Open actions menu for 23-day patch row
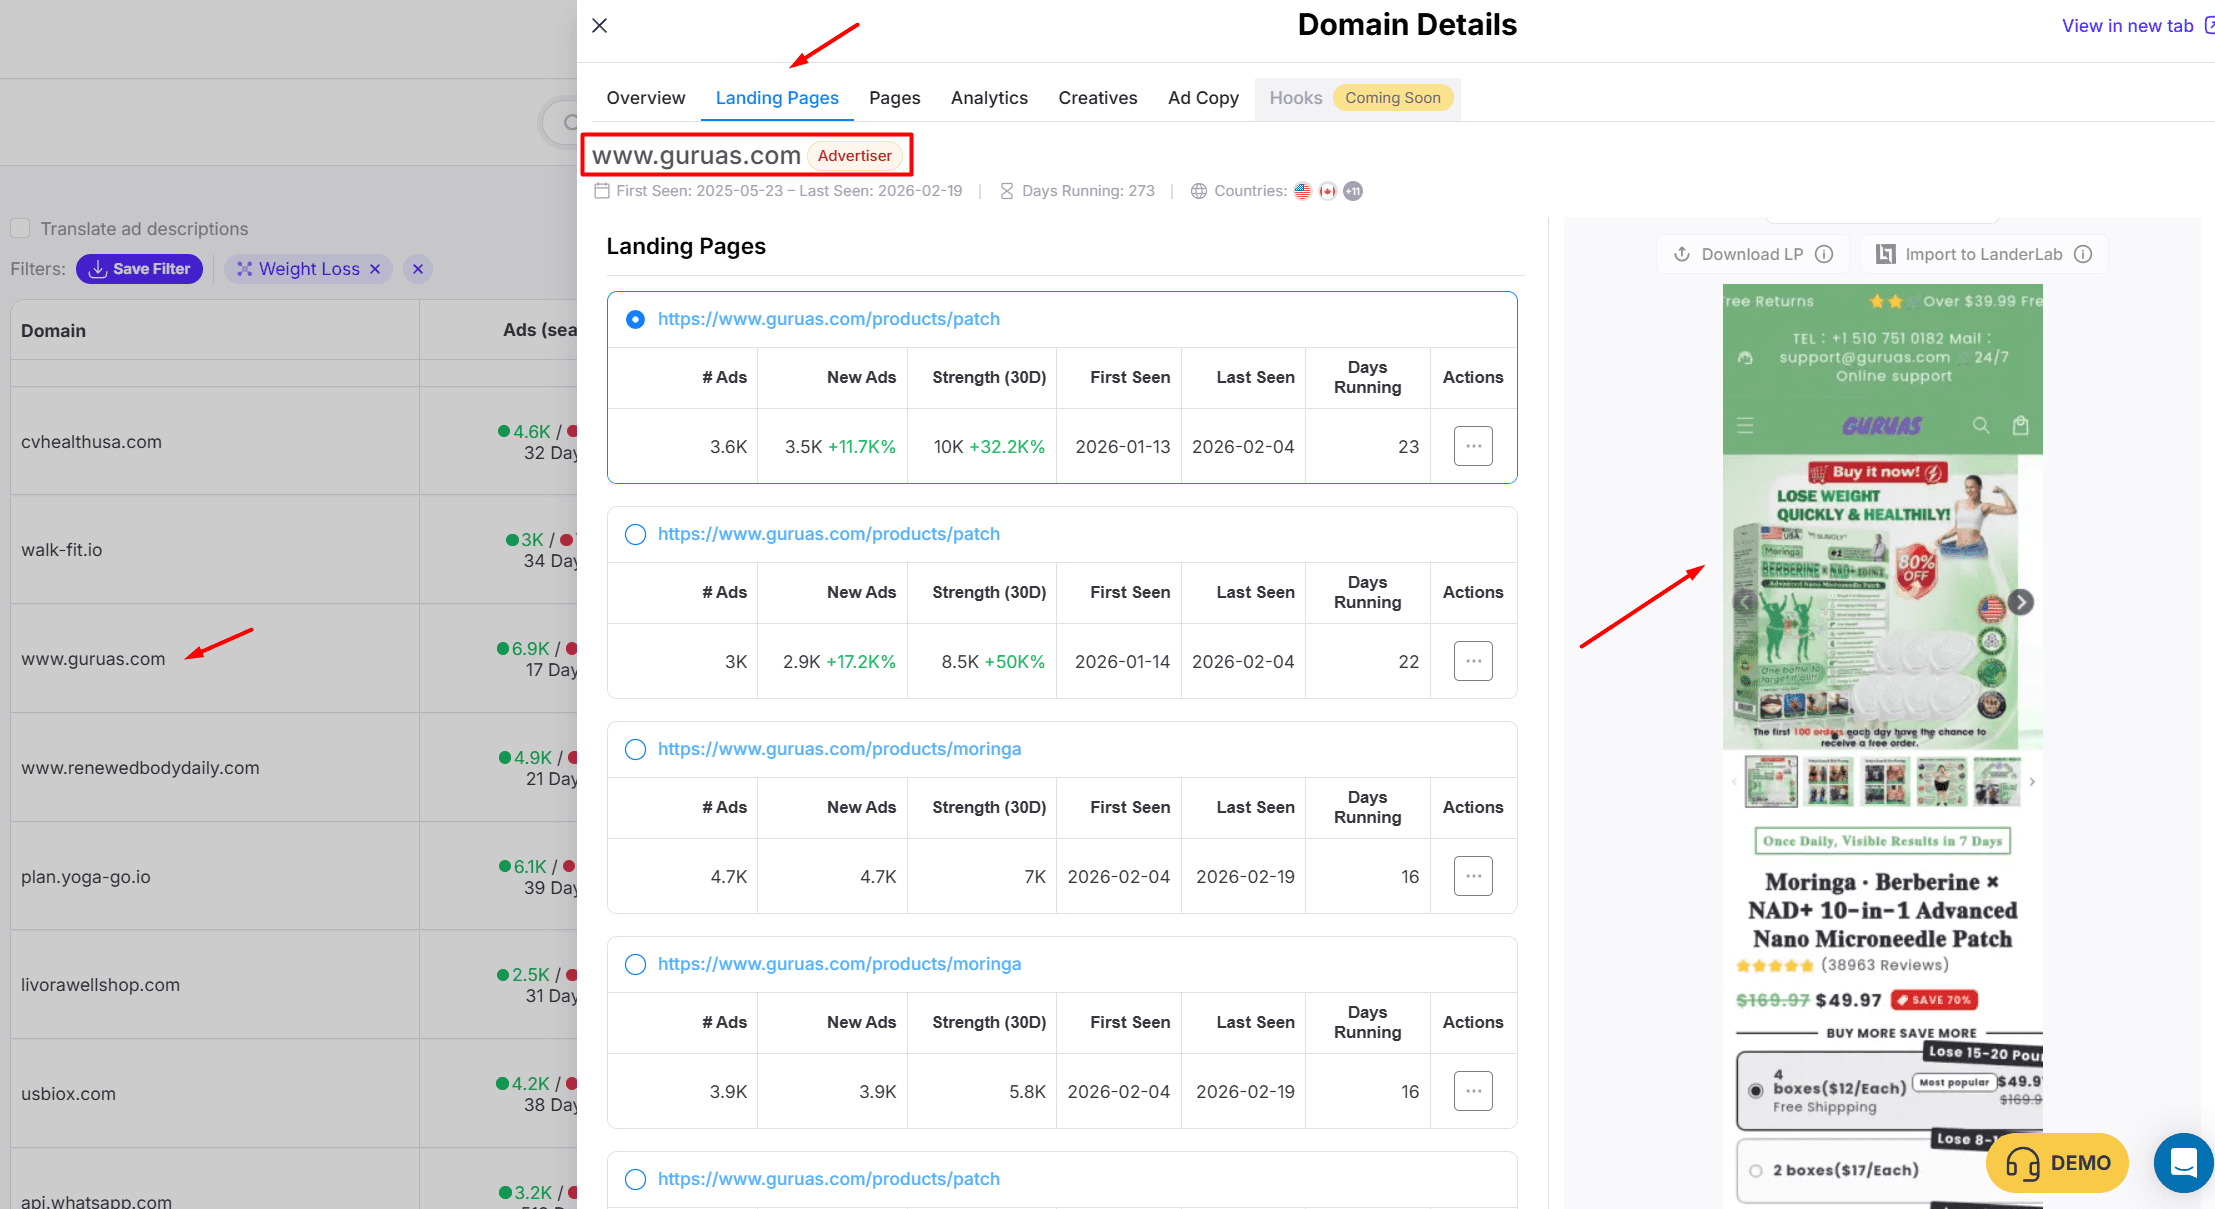Viewport: 2215px width, 1209px height. point(1472,447)
